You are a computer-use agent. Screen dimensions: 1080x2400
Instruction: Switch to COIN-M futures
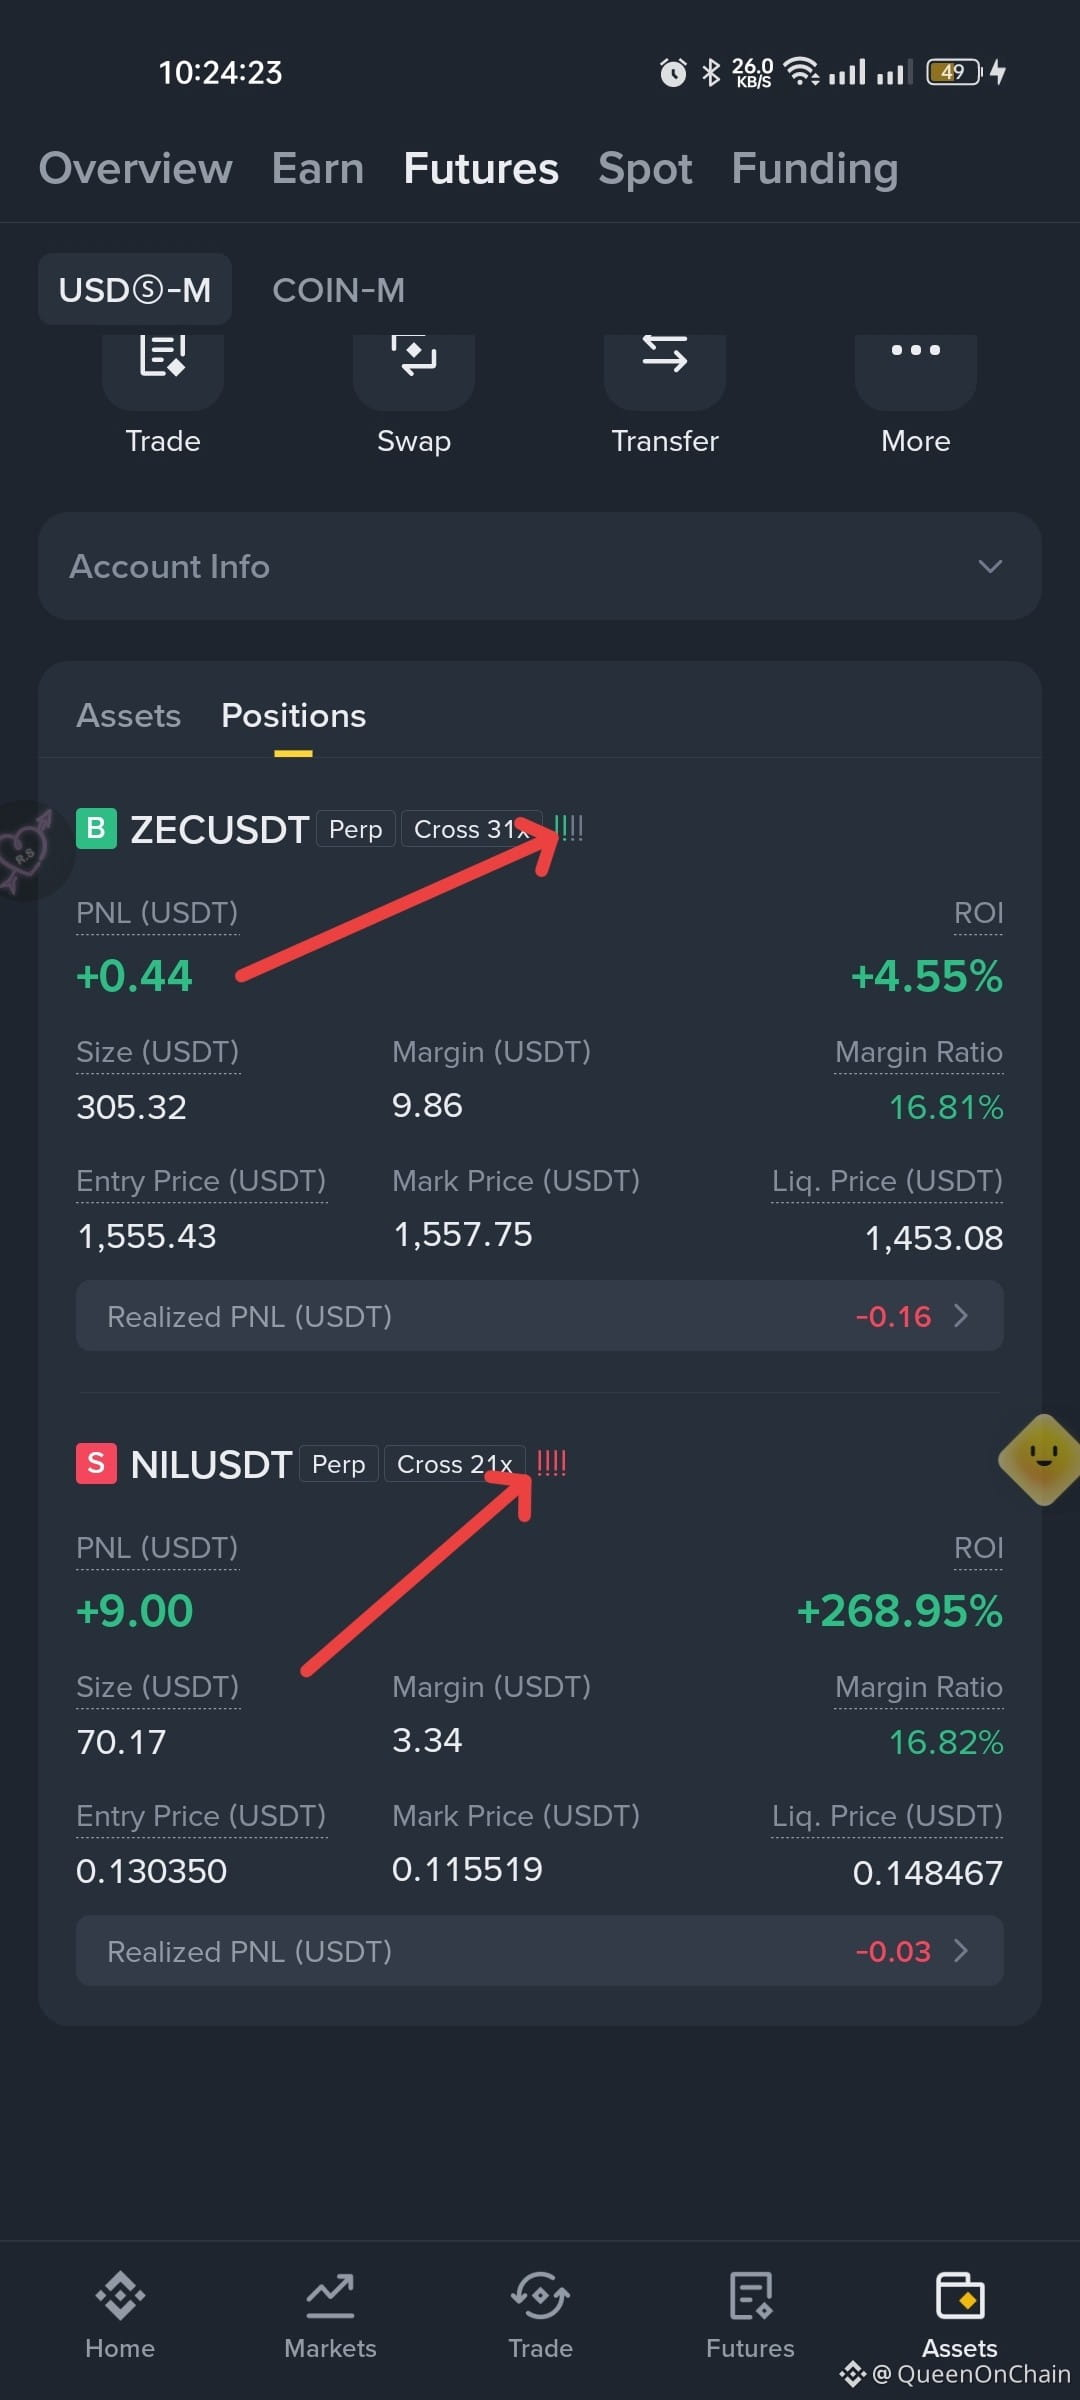coord(339,290)
